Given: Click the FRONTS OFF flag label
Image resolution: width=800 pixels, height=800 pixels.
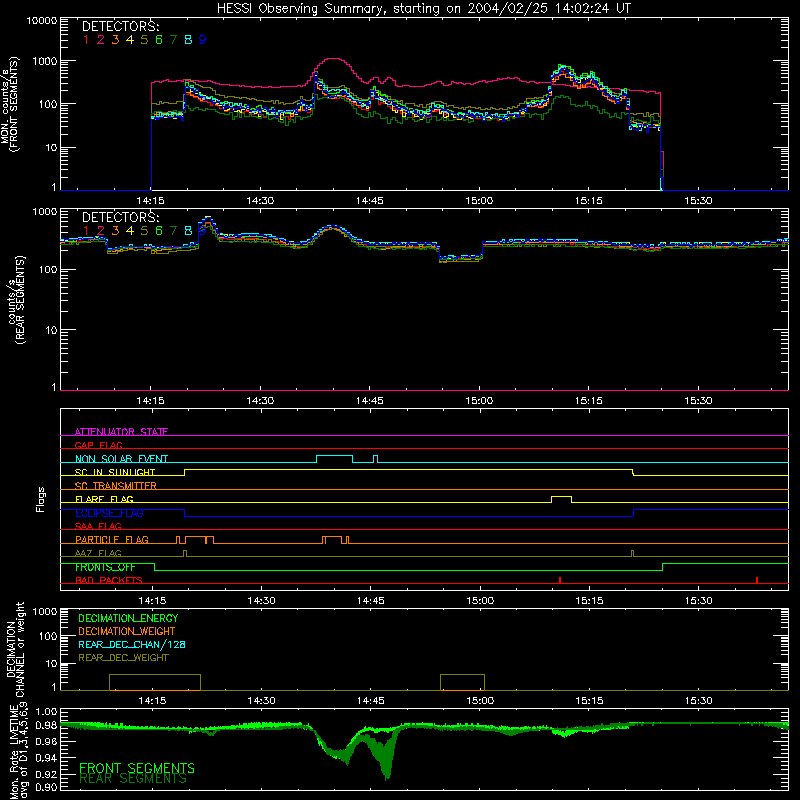Looking at the screenshot, I should (x=105, y=567).
